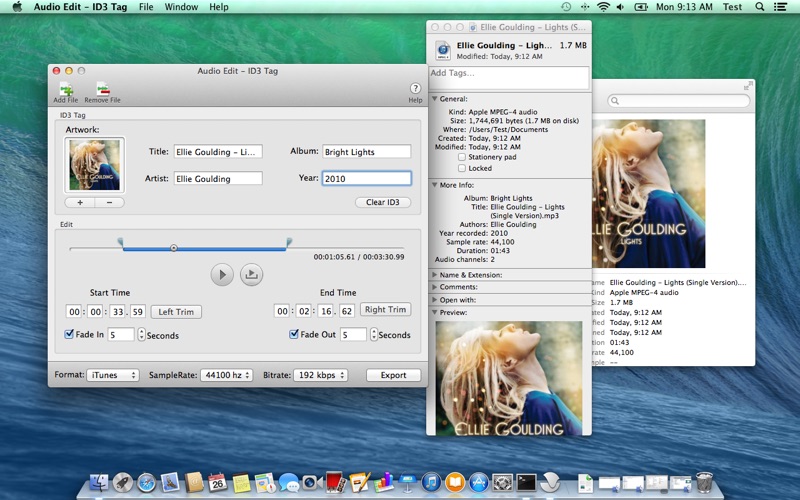This screenshot has height=500, width=800.
Task: Launch Terminal from the dock
Action: (x=526, y=482)
